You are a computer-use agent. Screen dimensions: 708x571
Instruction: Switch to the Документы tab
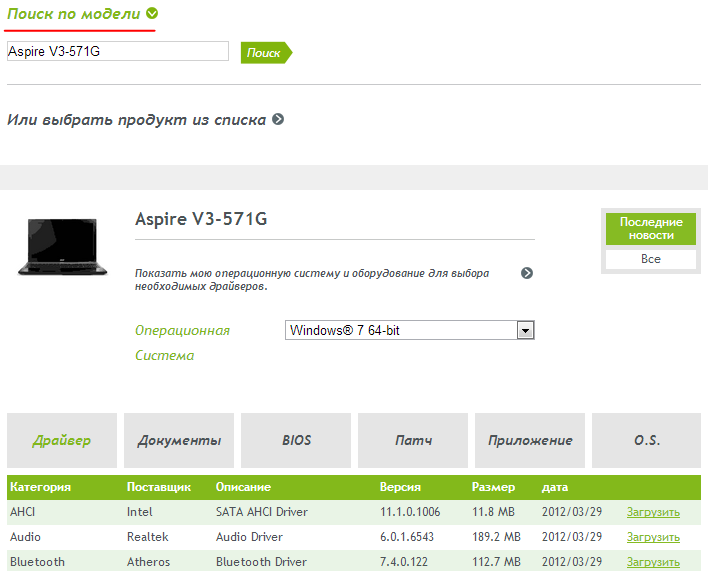179,440
